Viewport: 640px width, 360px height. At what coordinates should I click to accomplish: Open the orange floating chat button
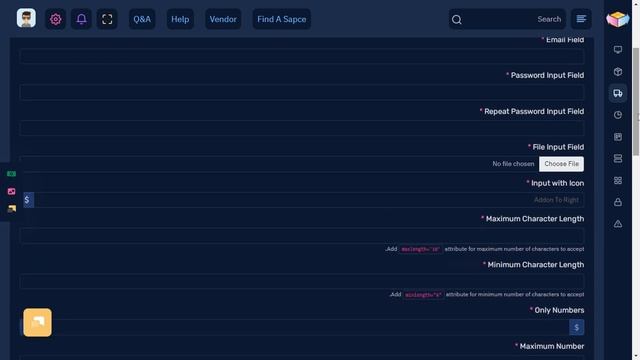click(38, 322)
